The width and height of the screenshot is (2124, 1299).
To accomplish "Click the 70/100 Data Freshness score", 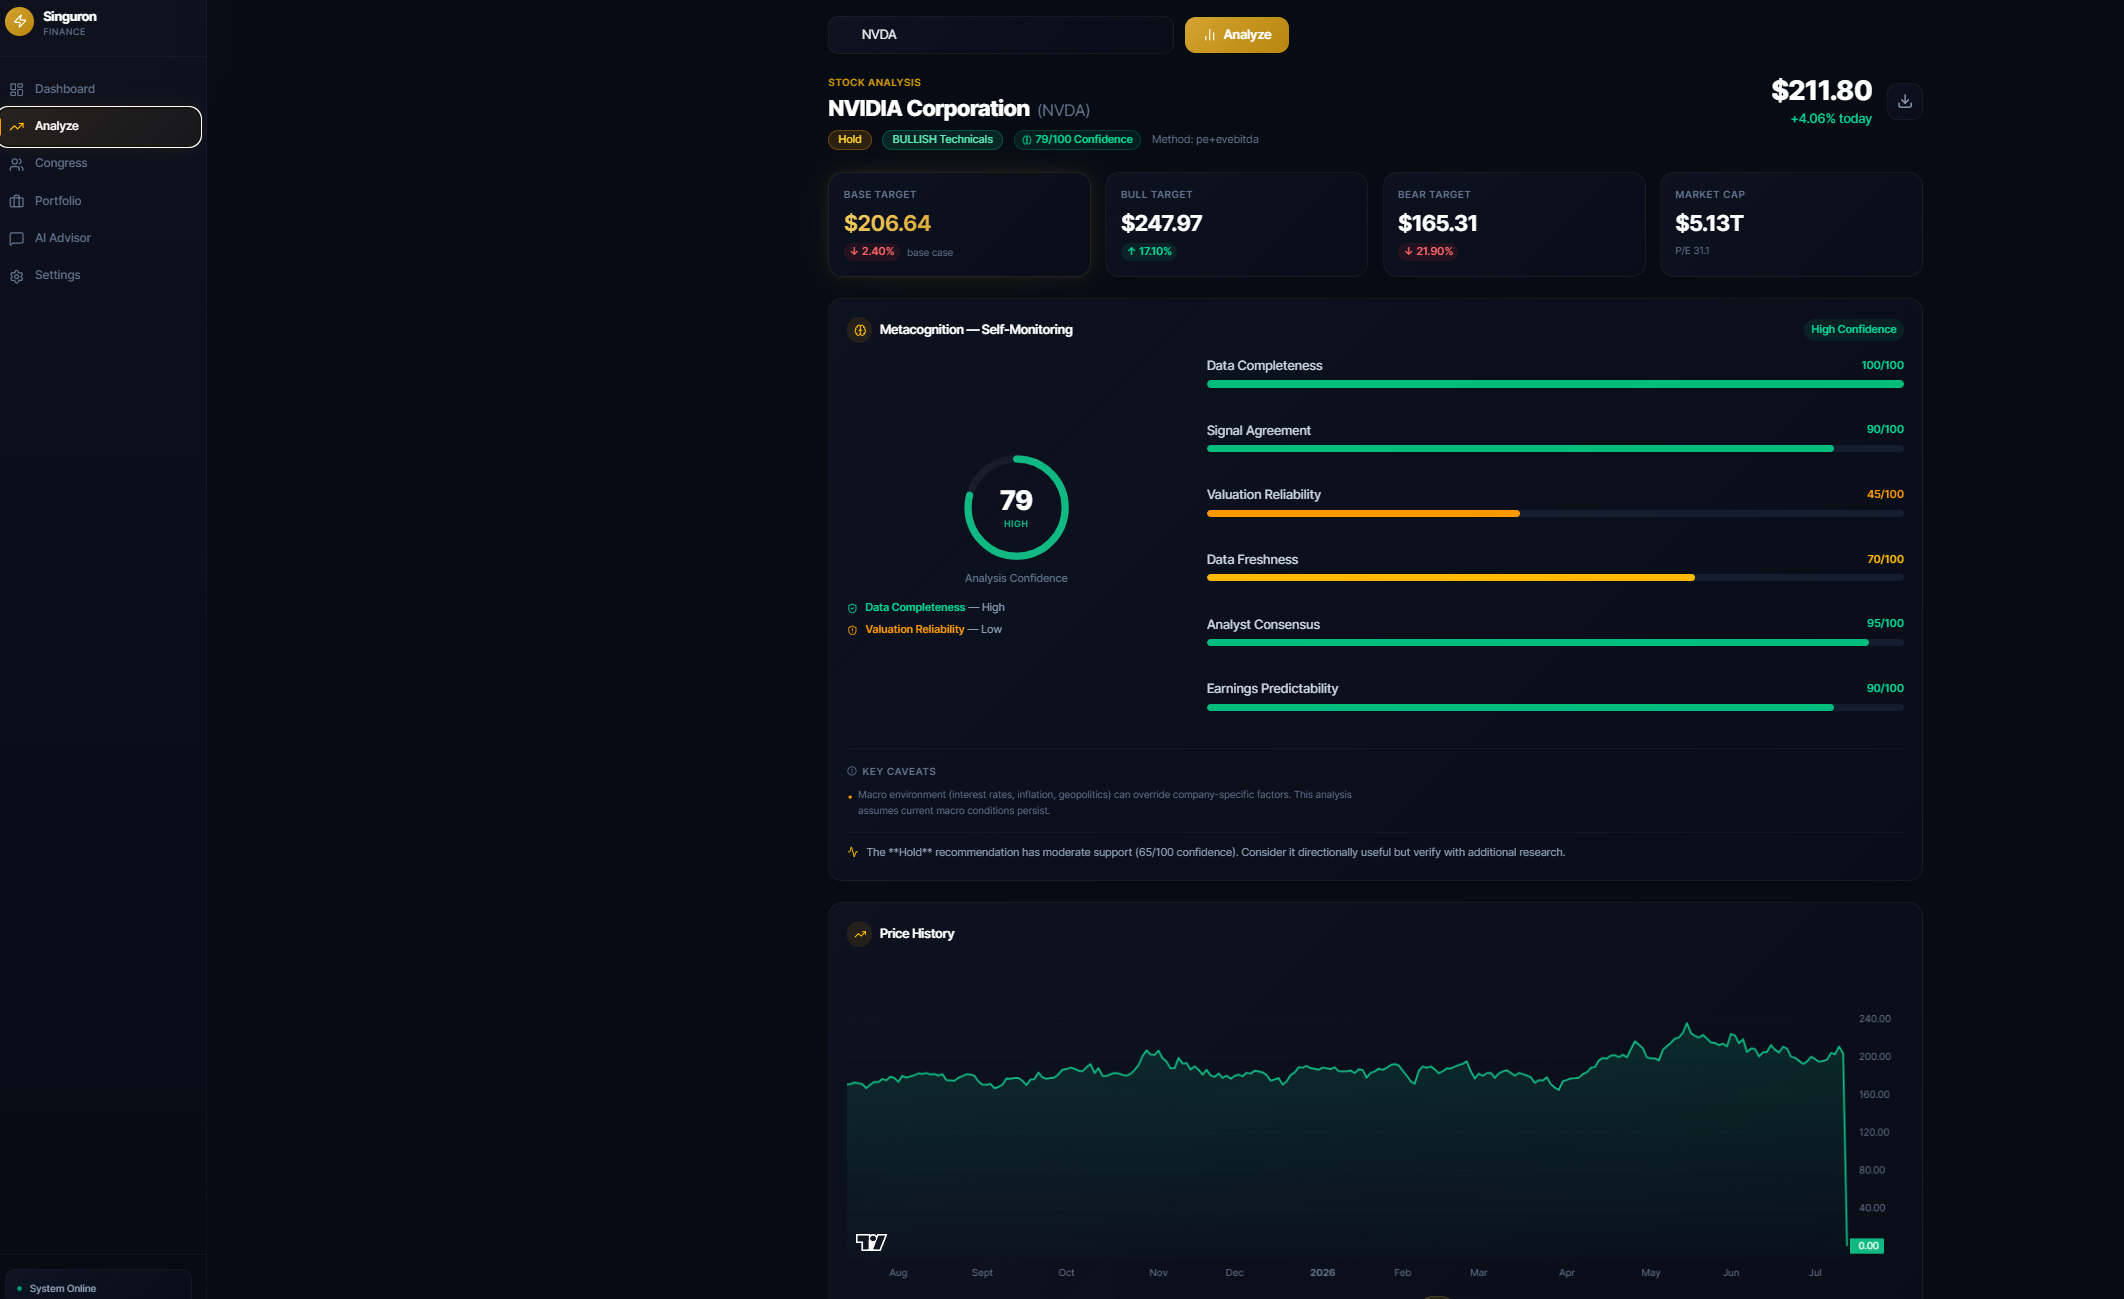I will (1885, 560).
